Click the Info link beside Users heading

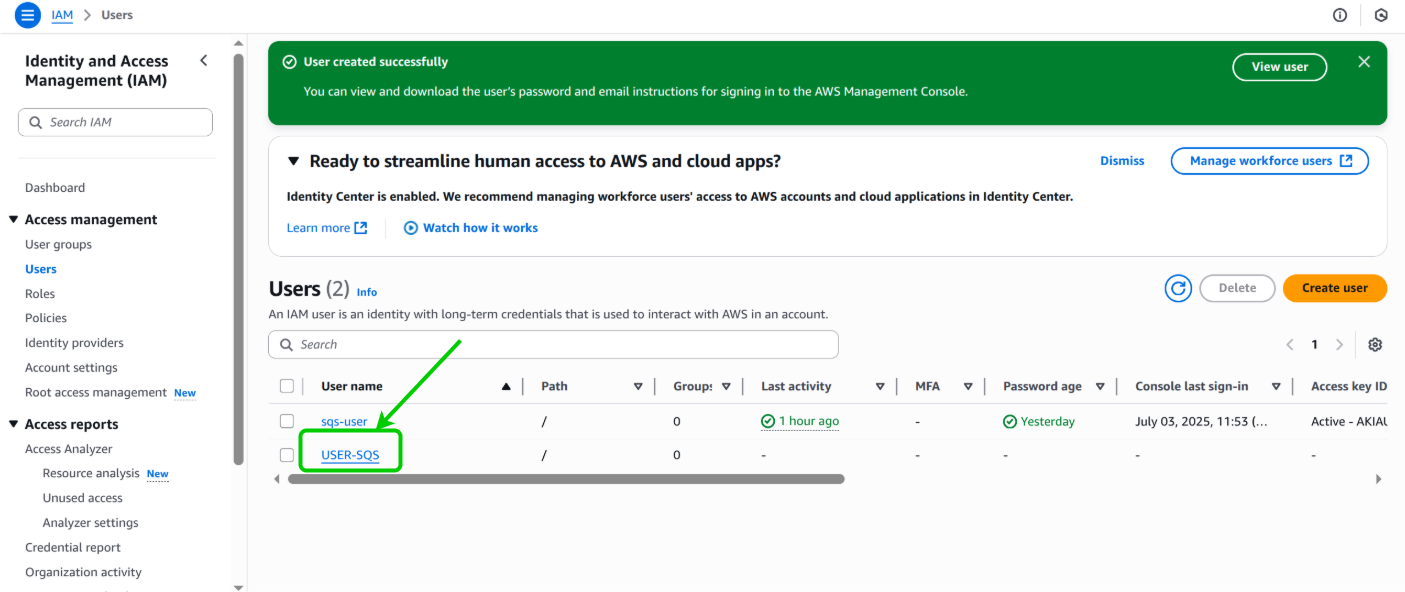tap(367, 292)
